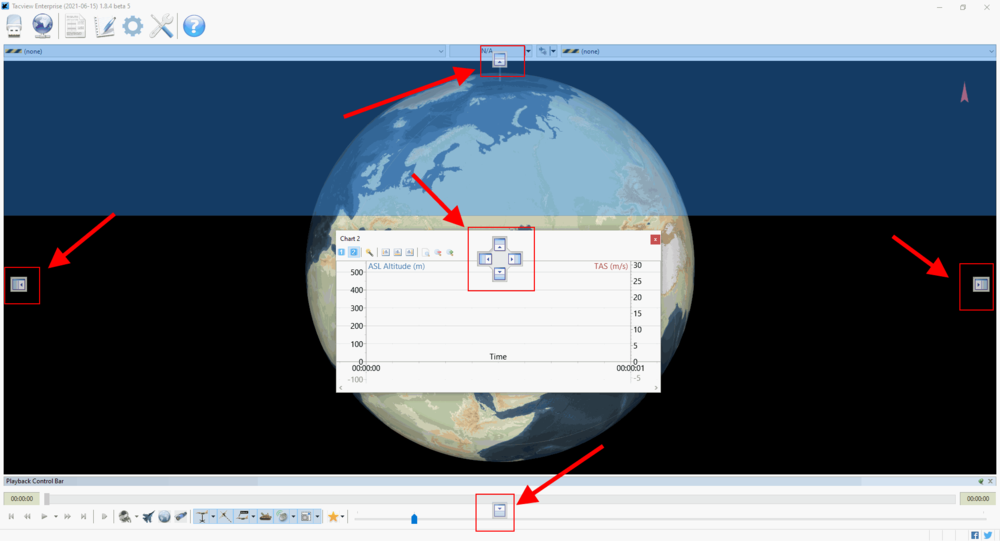Image resolution: width=1000 pixels, height=541 pixels.
Task: Rewind the playback
Action: 27,516
